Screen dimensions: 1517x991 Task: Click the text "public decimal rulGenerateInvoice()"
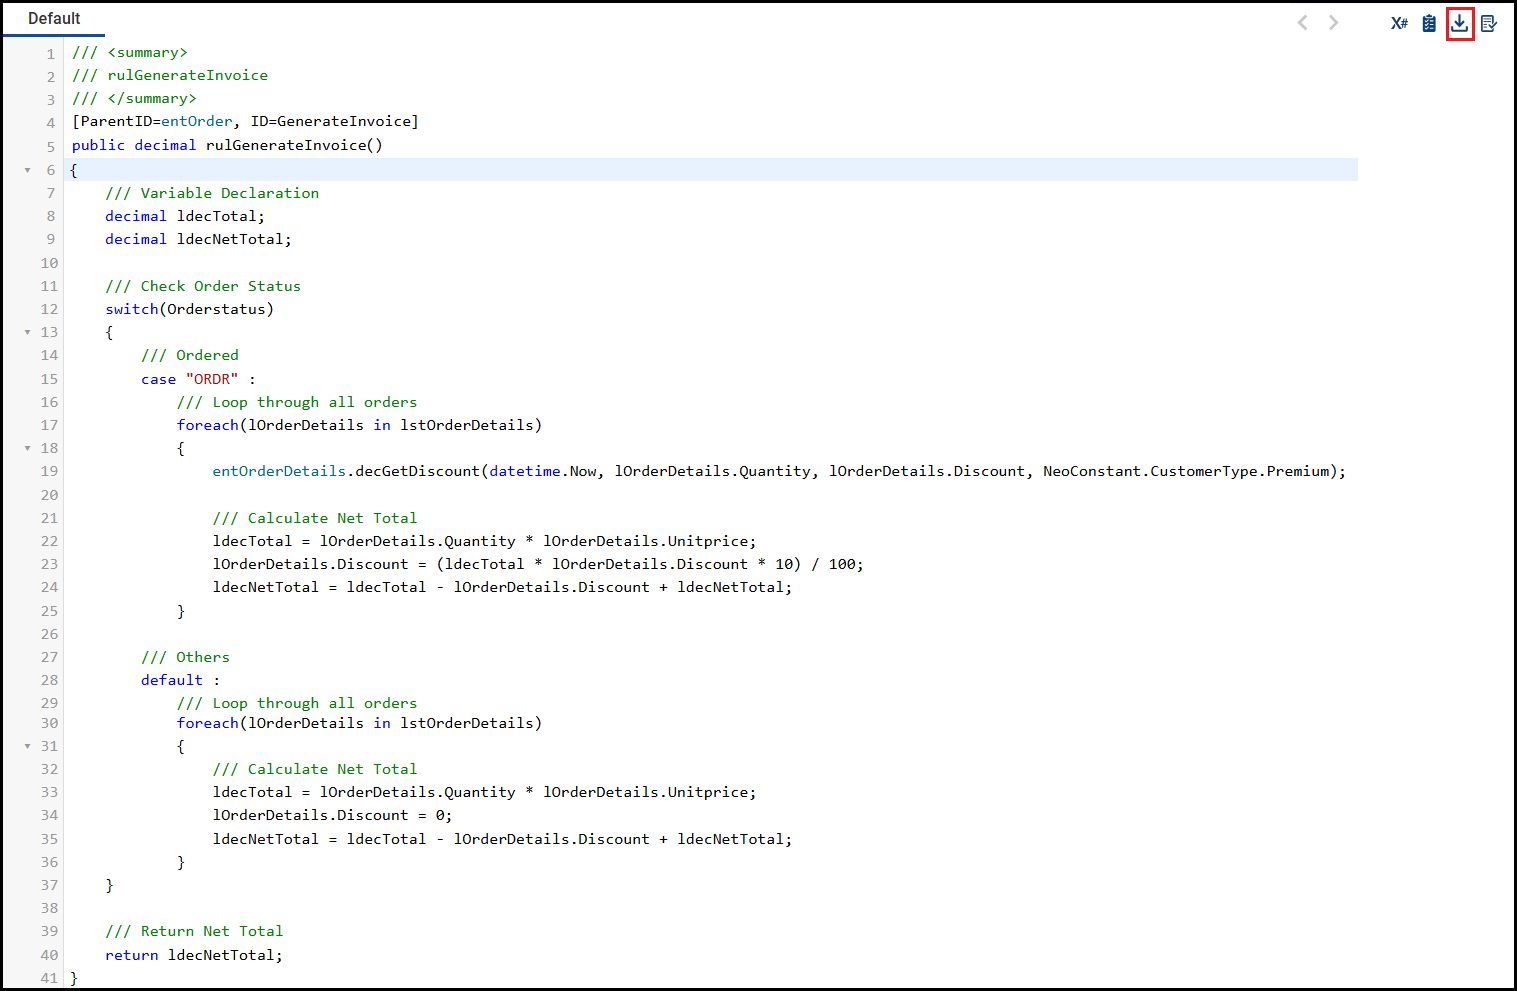227,145
